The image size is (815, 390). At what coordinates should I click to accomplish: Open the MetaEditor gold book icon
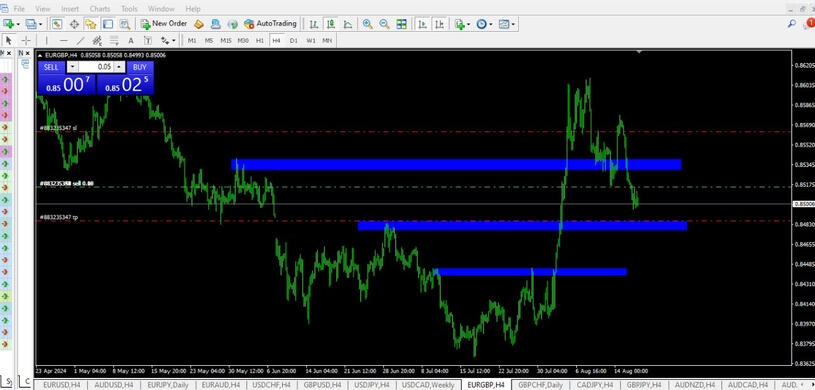click(199, 24)
